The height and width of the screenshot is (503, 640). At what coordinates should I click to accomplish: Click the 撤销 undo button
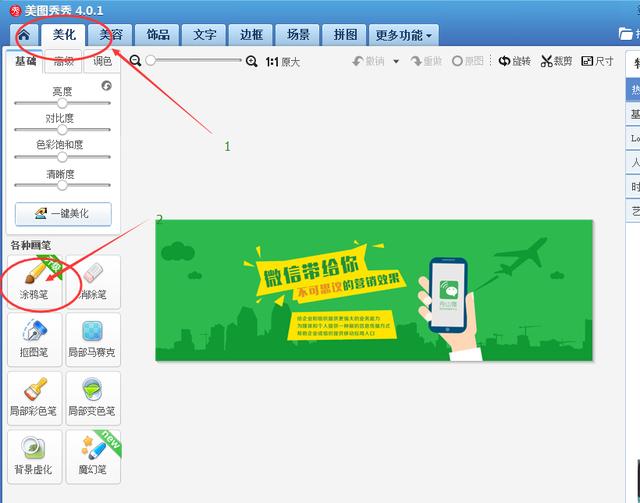(368, 61)
